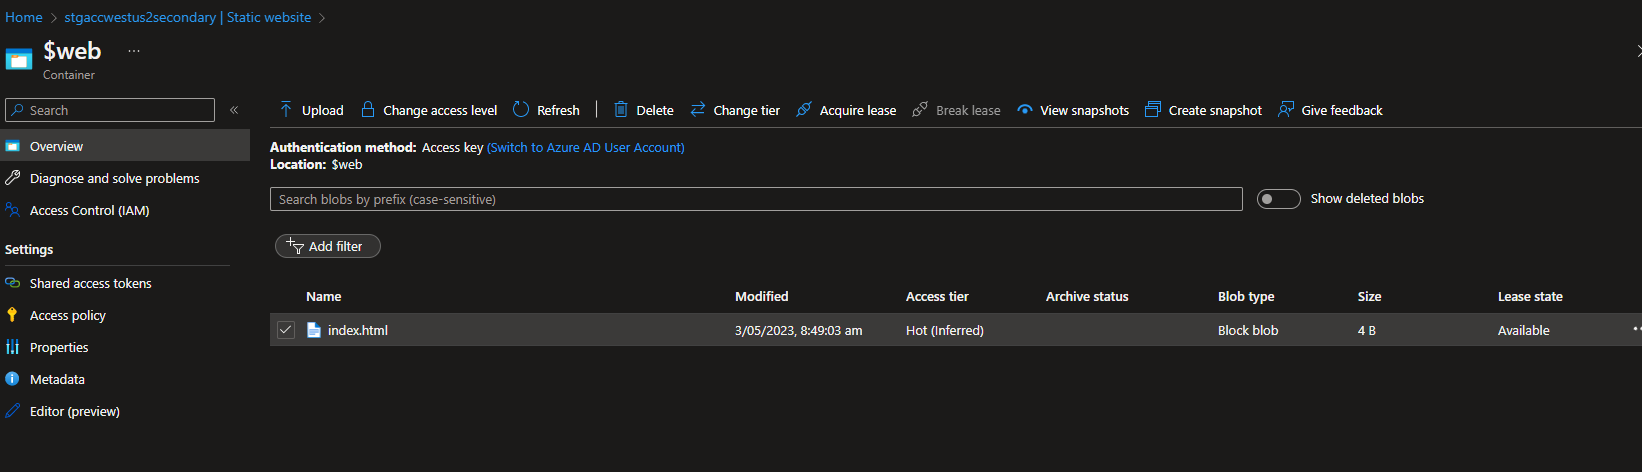This screenshot has width=1642, height=472.
Task: Click the Shared access tokens icon
Action: (x=12, y=283)
